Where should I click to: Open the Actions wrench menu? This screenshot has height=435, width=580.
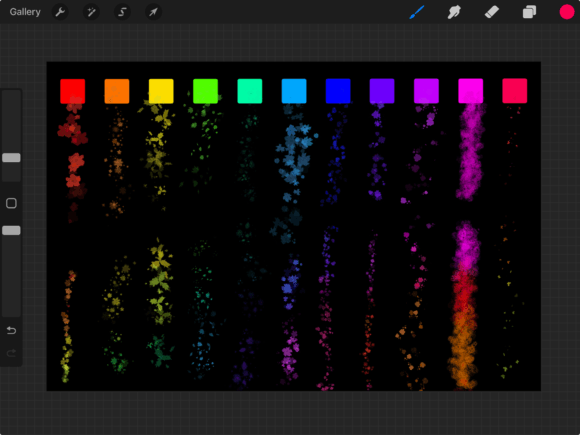(x=60, y=12)
